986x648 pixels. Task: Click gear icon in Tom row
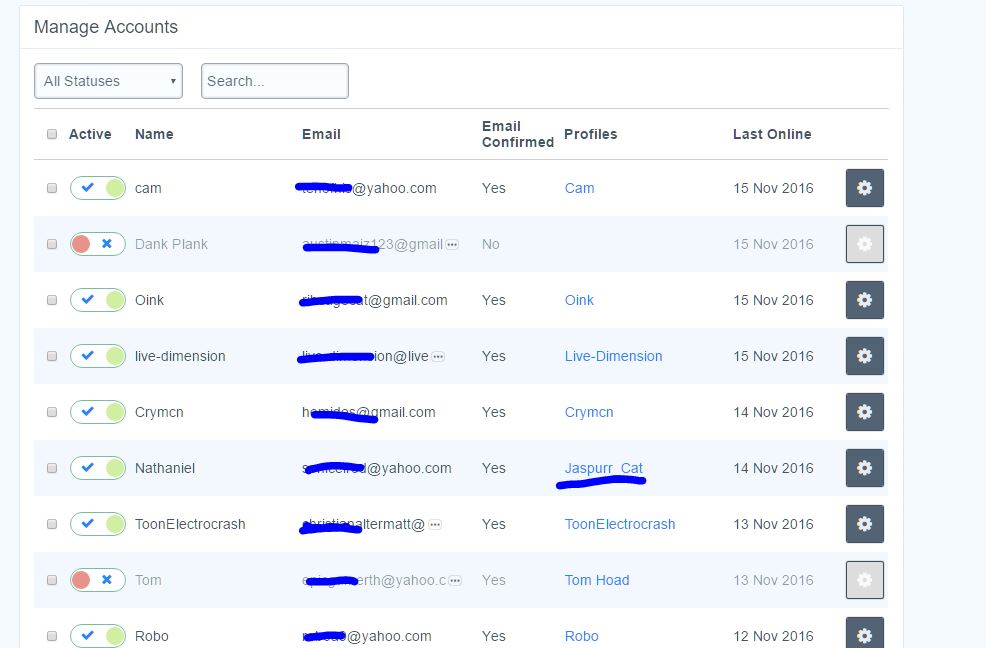pos(864,580)
